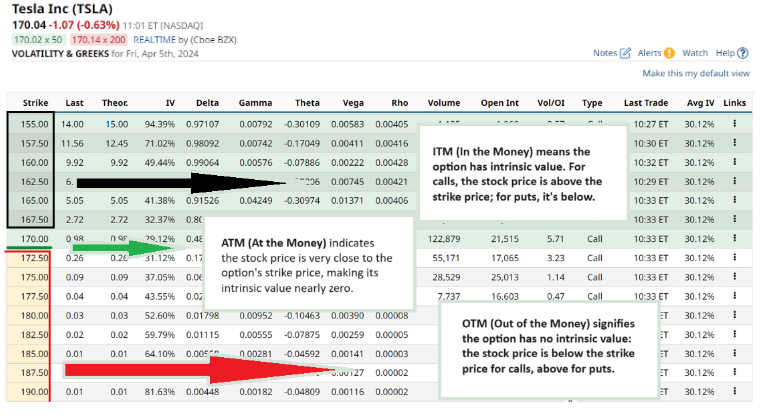Open links menu for 160.00 strike row
779x420 pixels.
coord(735,162)
